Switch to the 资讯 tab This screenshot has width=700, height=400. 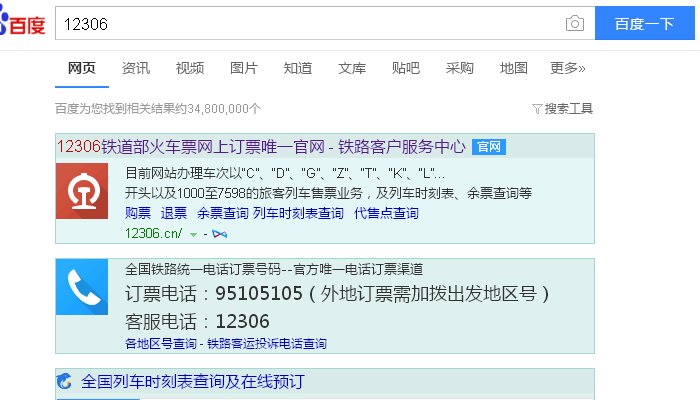point(136,68)
